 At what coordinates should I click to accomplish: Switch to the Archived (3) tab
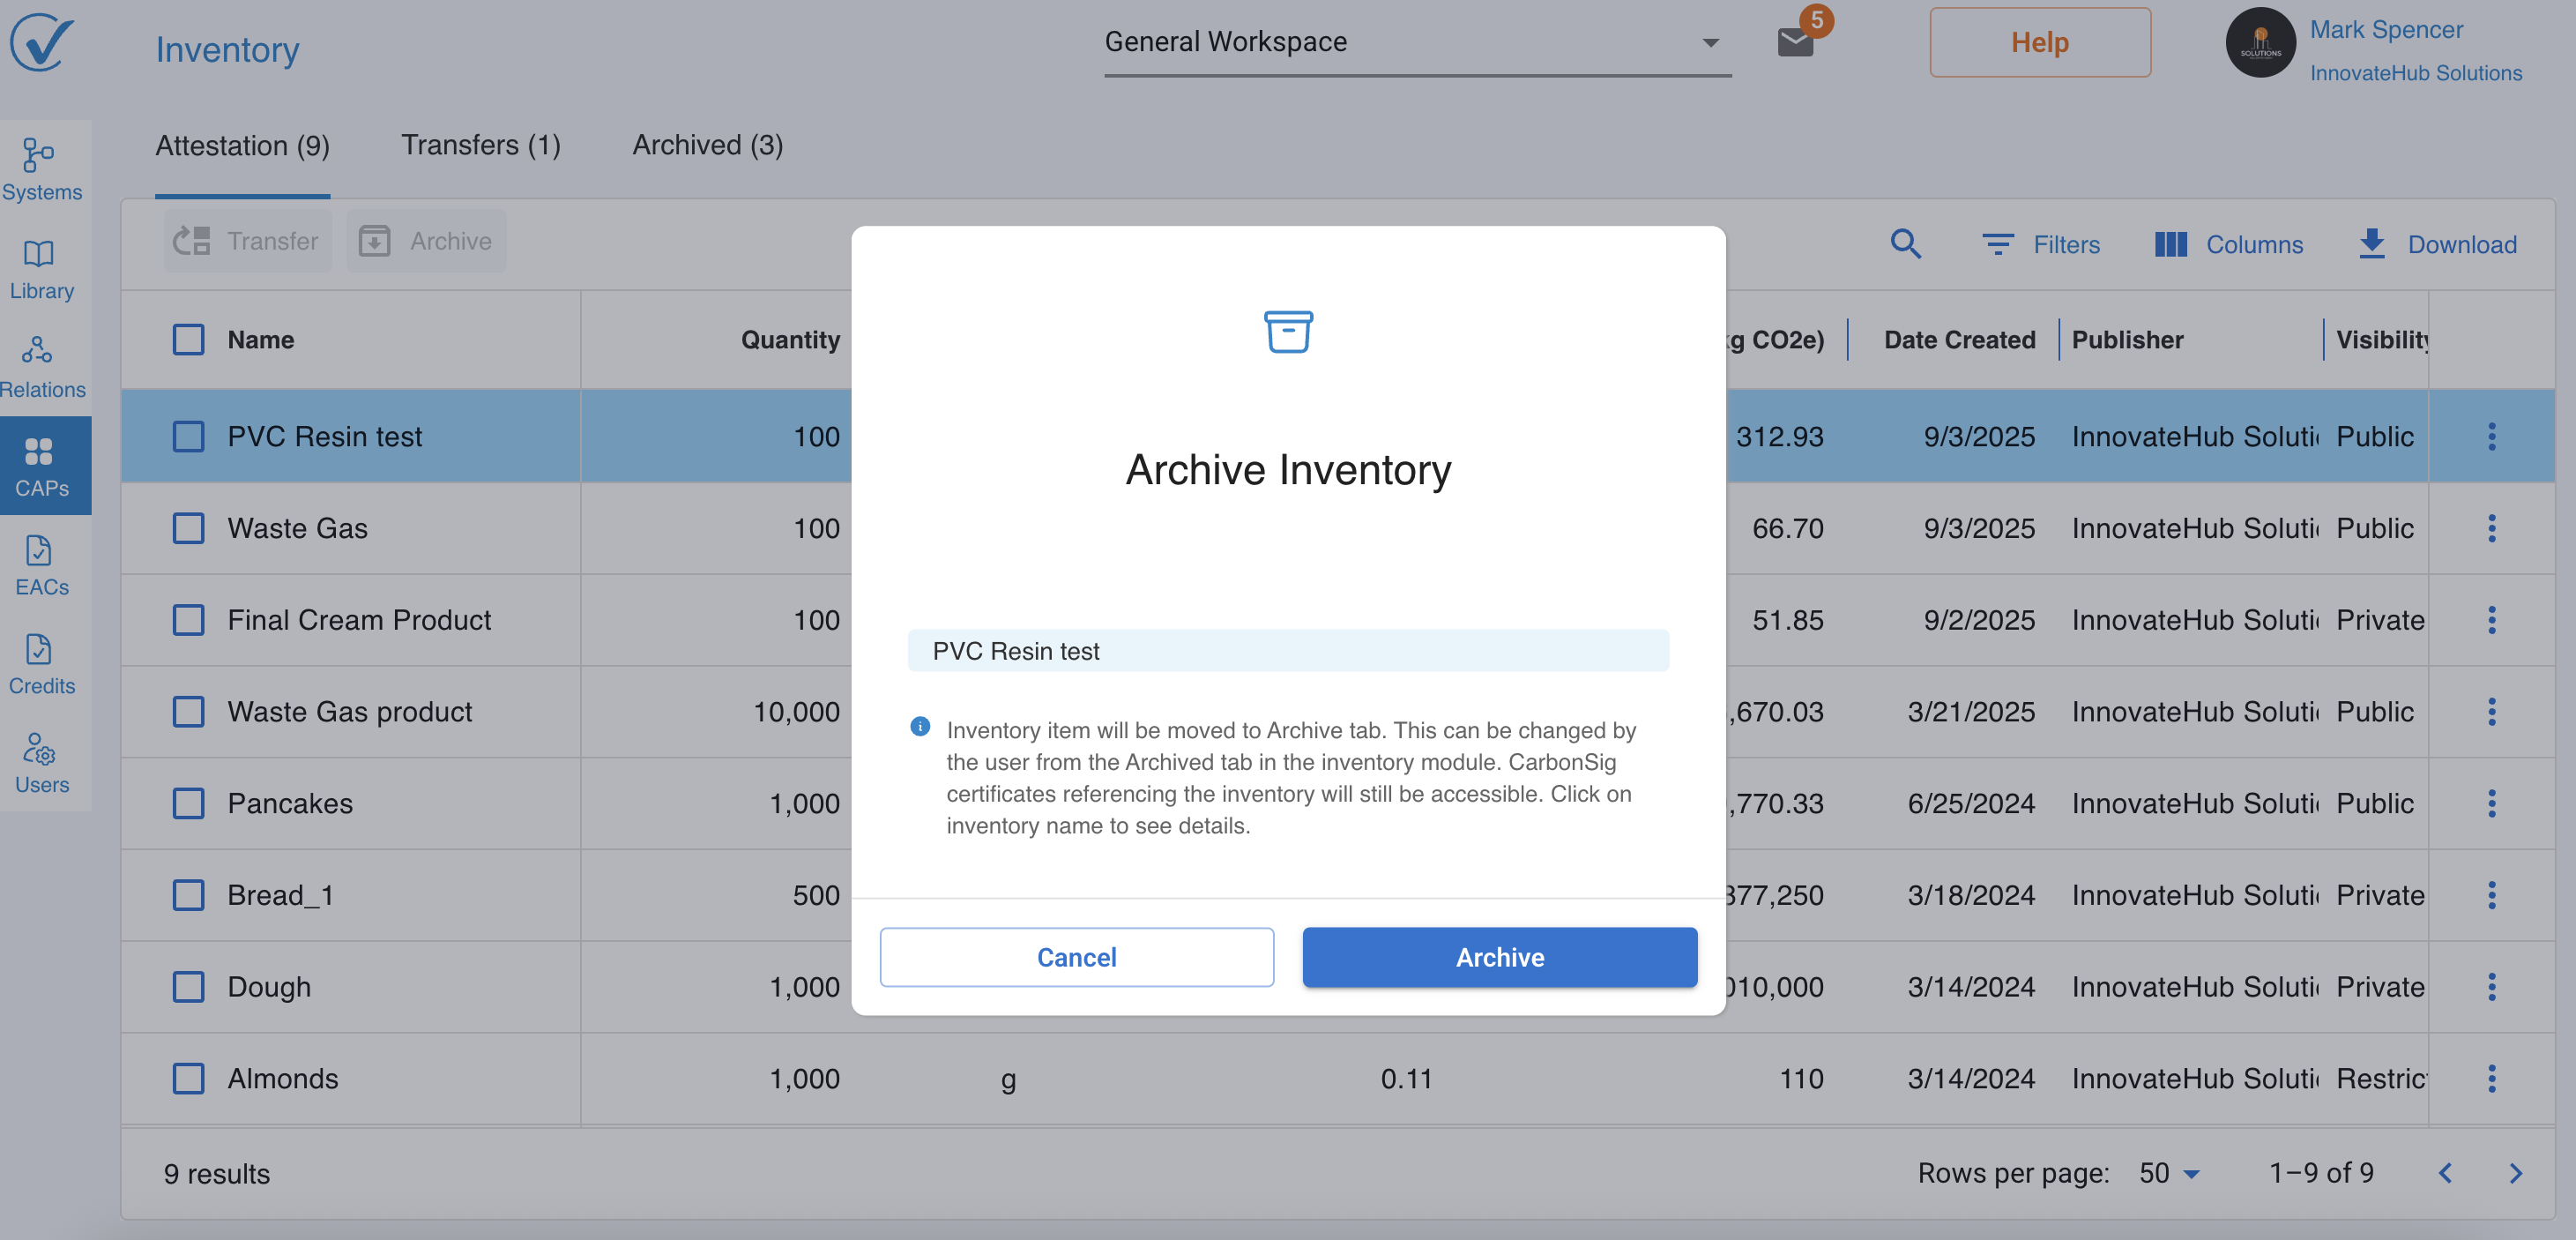pos(707,145)
